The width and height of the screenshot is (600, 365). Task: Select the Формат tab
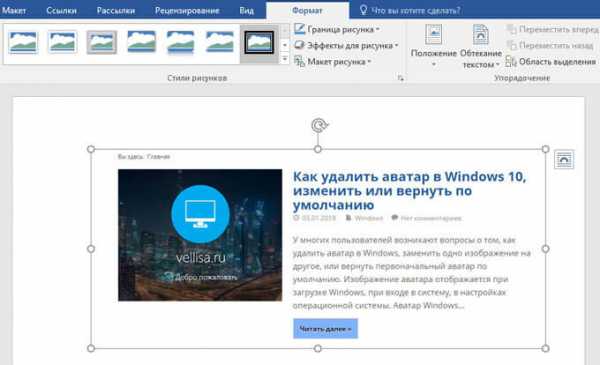(x=307, y=11)
